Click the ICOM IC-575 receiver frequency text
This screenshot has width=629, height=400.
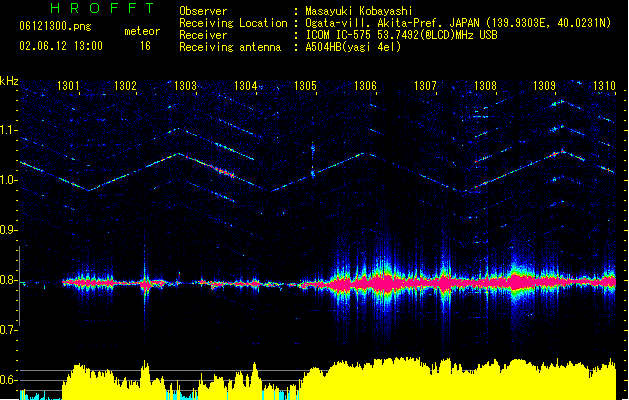point(401,35)
